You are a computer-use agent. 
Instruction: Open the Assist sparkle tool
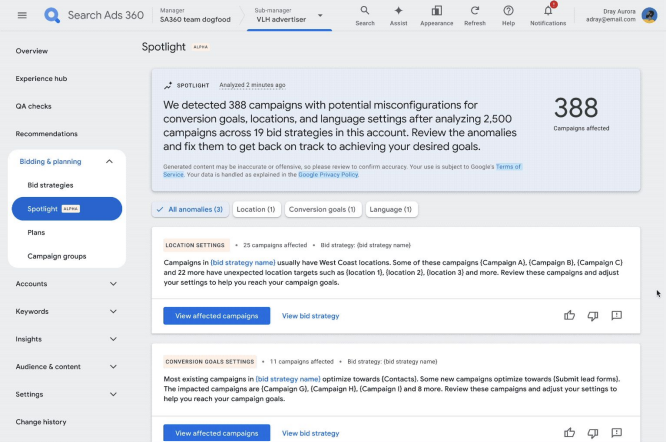(399, 11)
